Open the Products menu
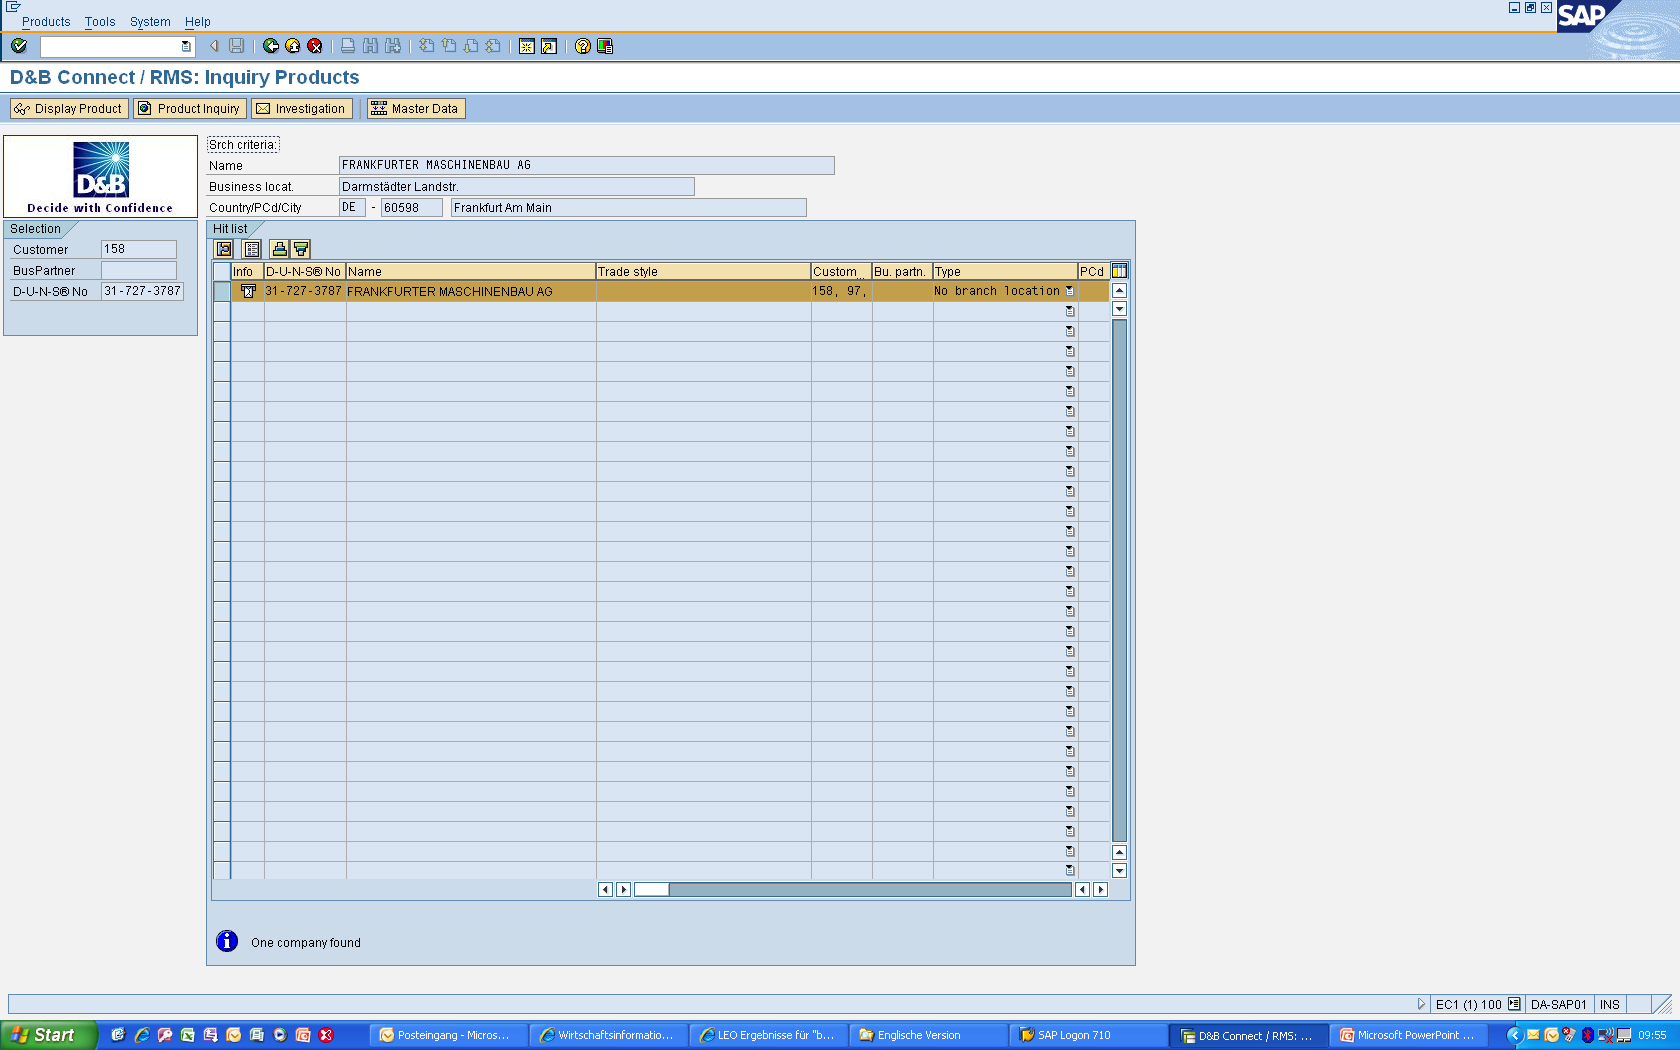Viewport: 1680px width, 1050px height. pyautogui.click(x=46, y=21)
